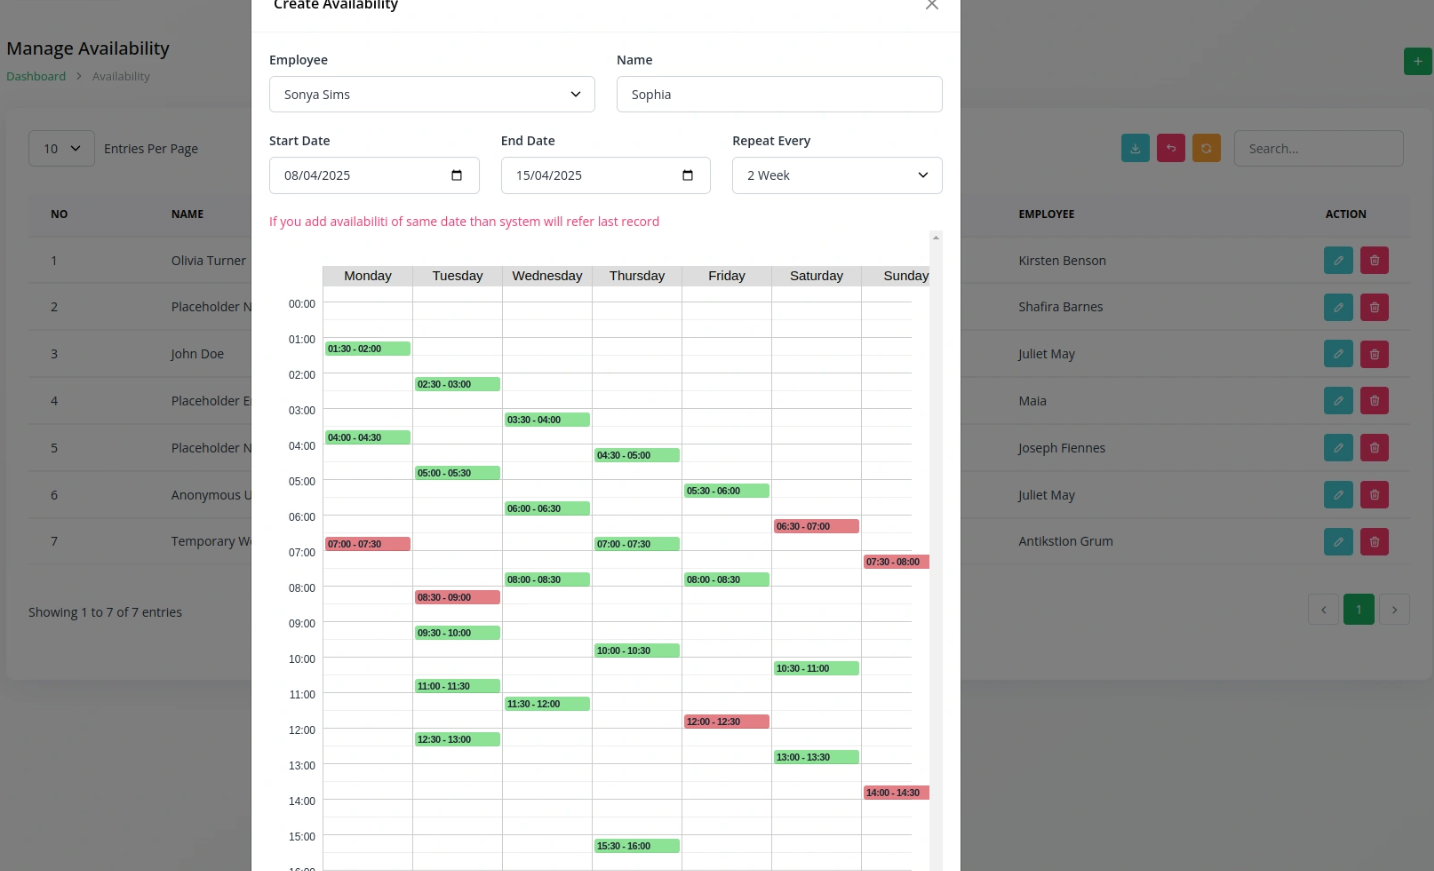Select red Friday 12:00 - 12:30 slot
Screen dimensions: 1434x871
727,721
